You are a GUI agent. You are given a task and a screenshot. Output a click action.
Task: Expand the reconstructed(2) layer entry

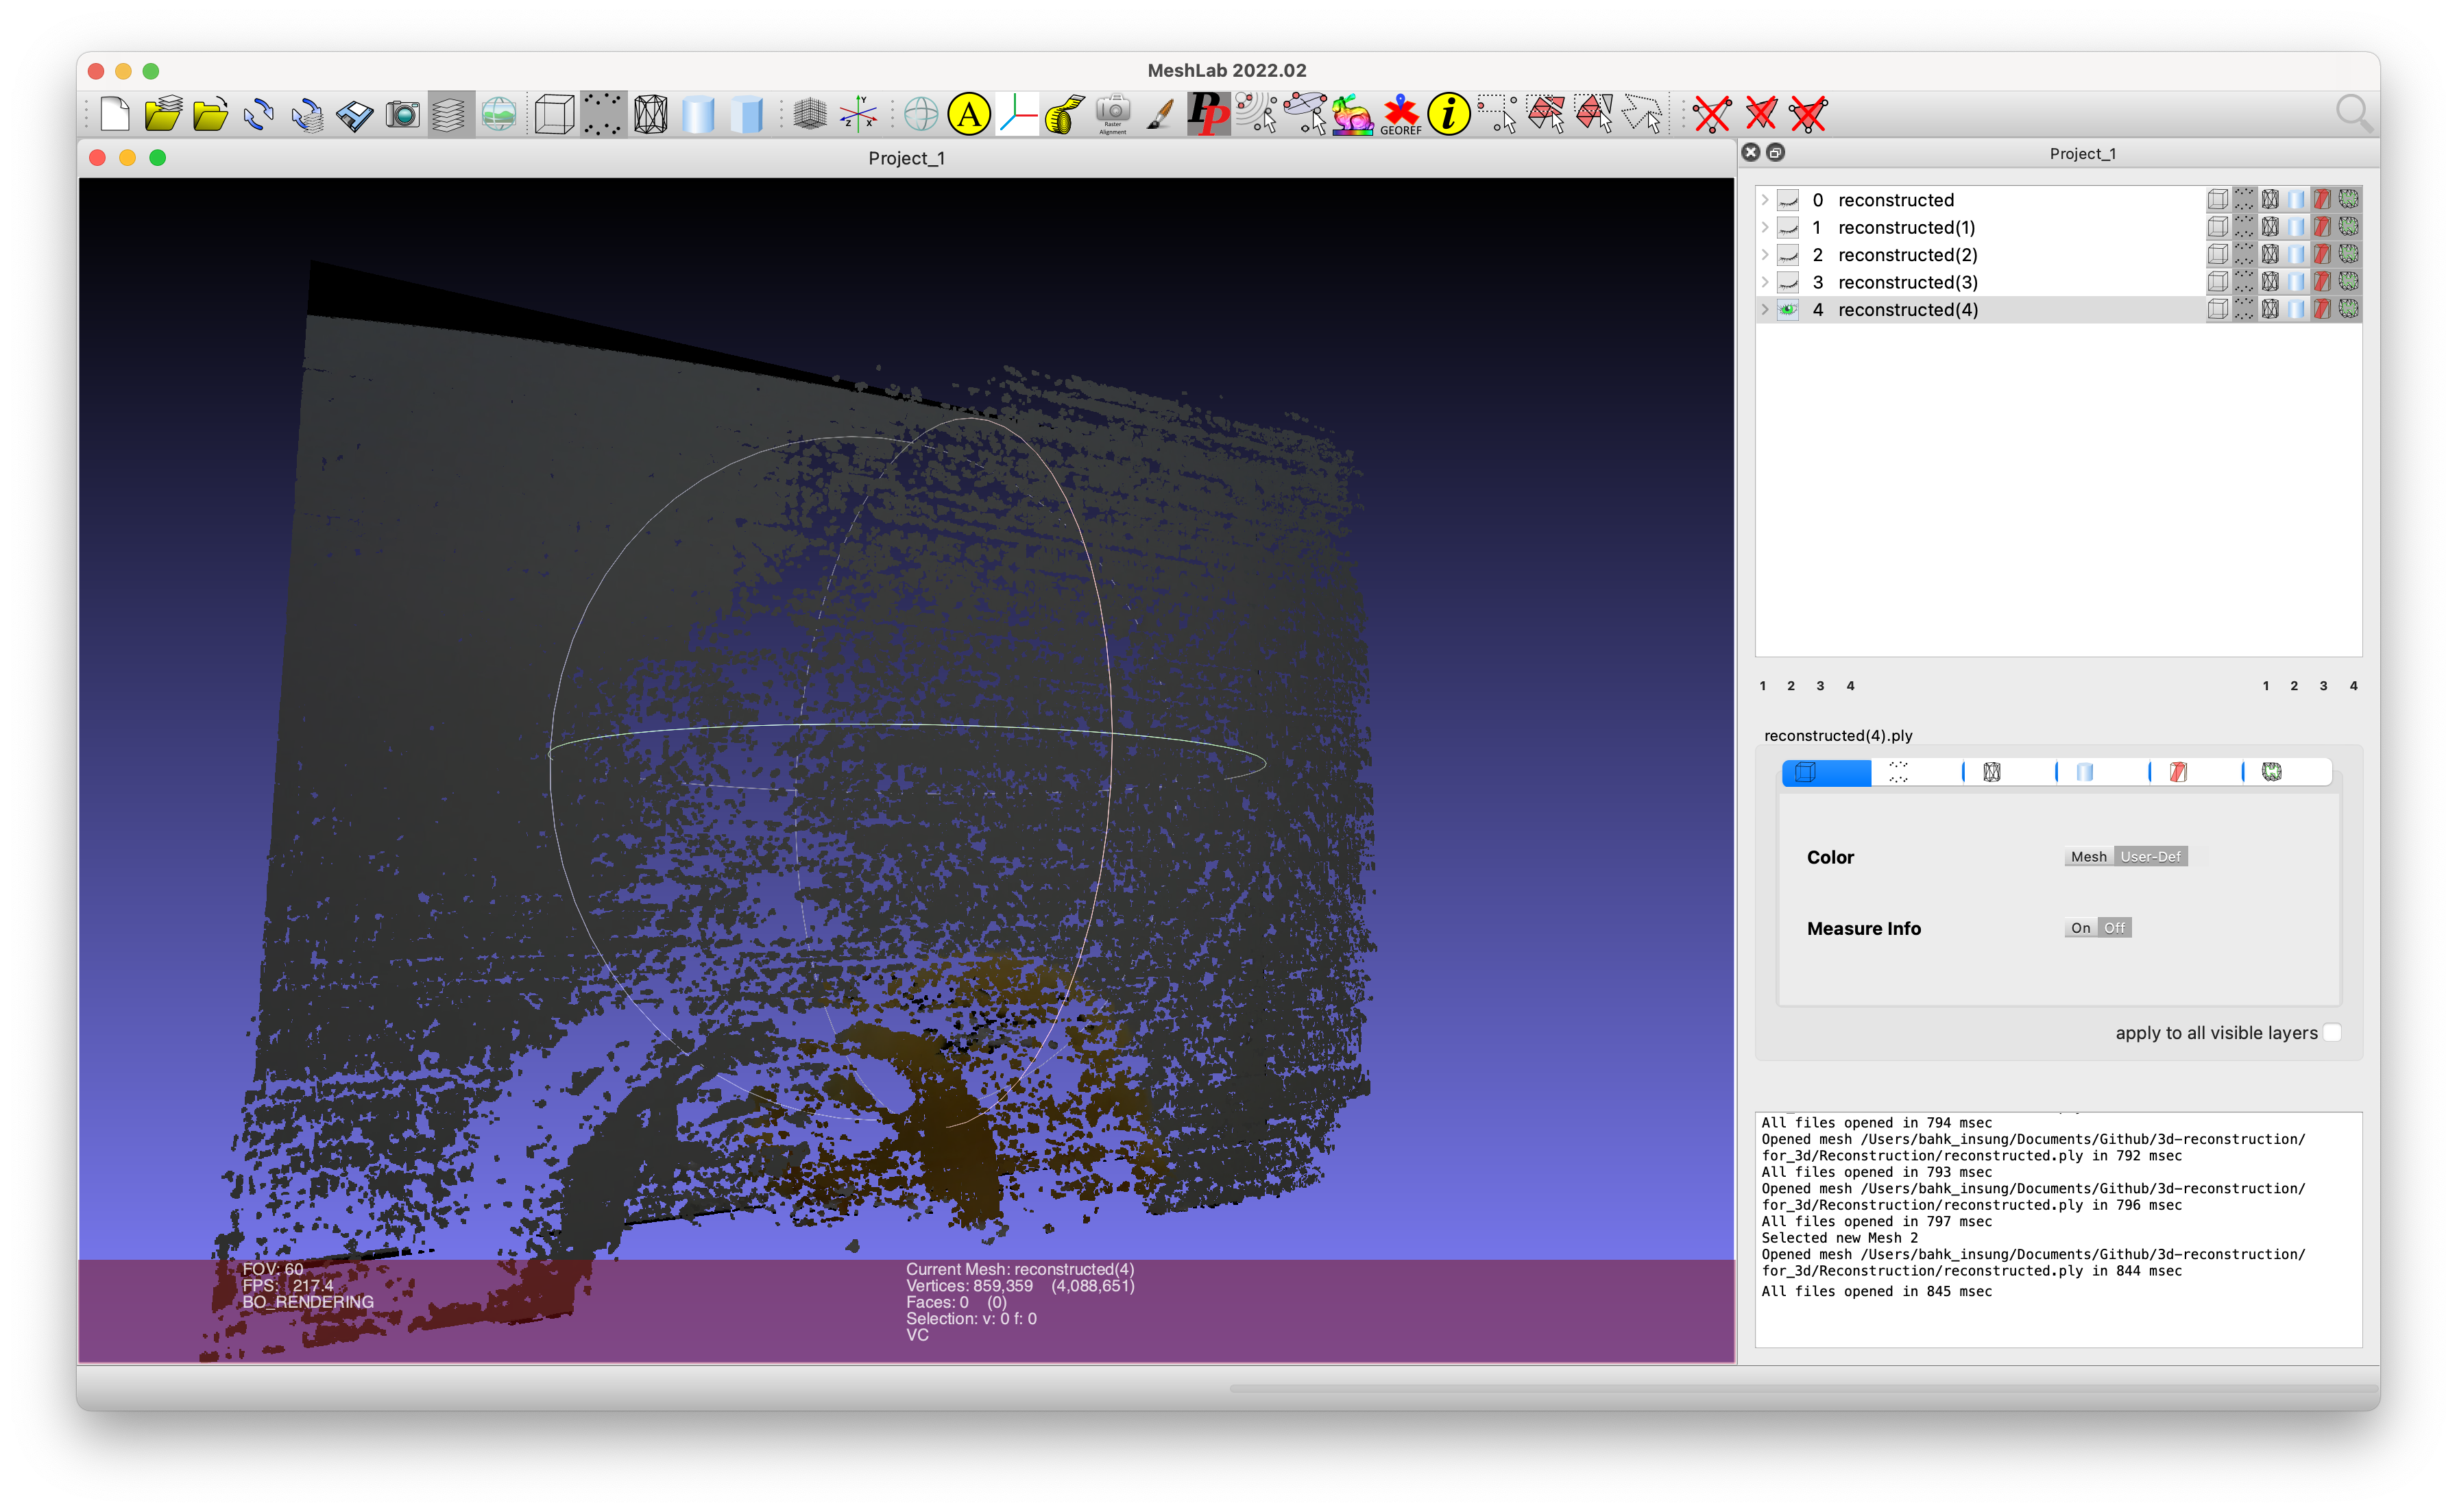[x=1765, y=255]
